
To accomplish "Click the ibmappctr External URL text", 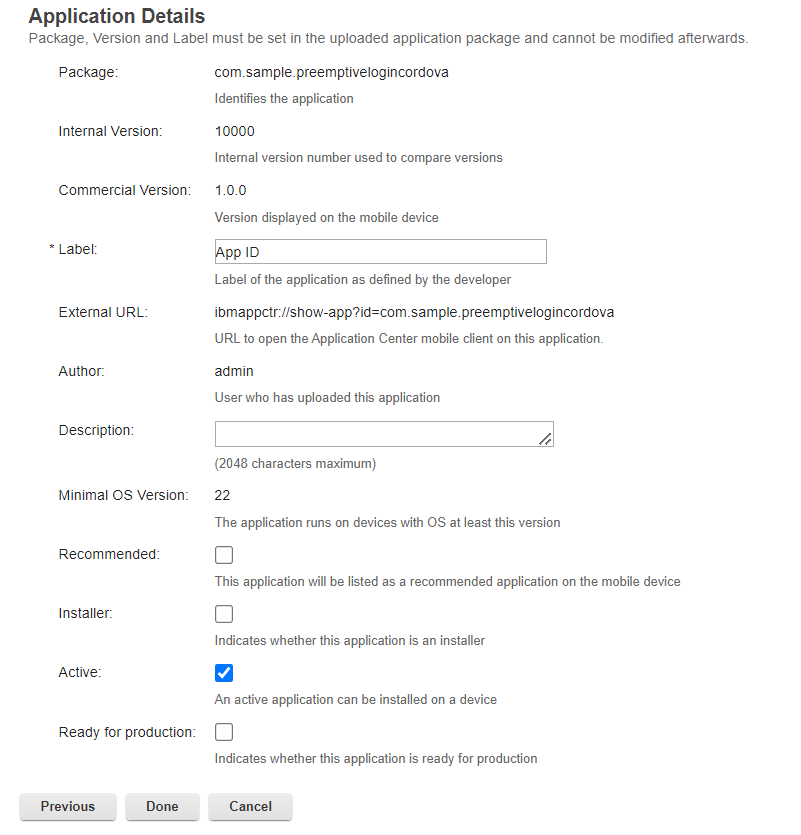I will point(414,312).
